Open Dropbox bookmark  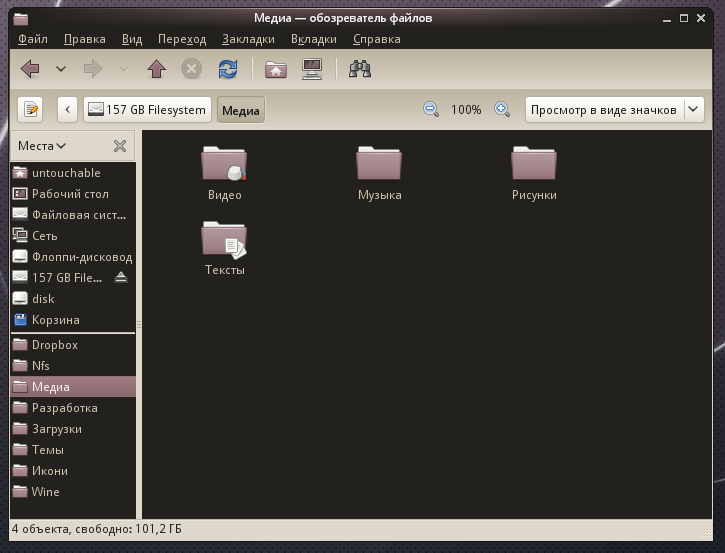click(73, 345)
